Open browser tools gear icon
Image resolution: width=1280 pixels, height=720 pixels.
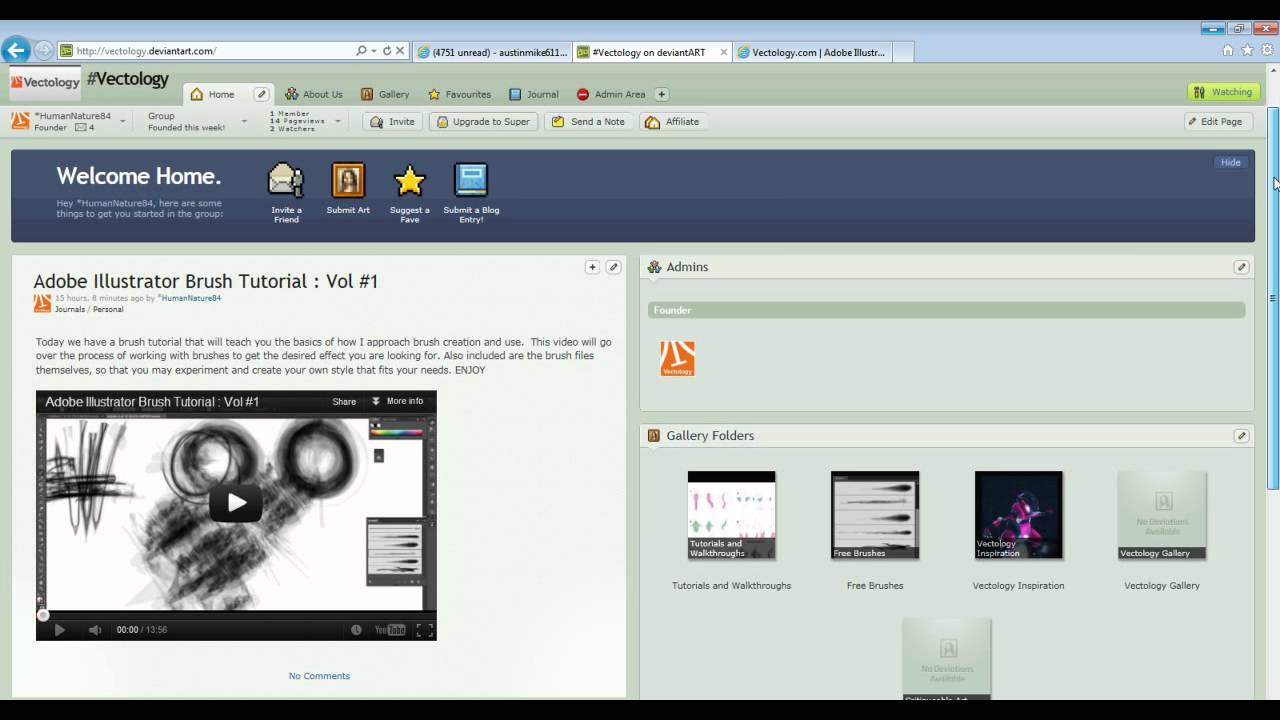pyautogui.click(x=1267, y=50)
